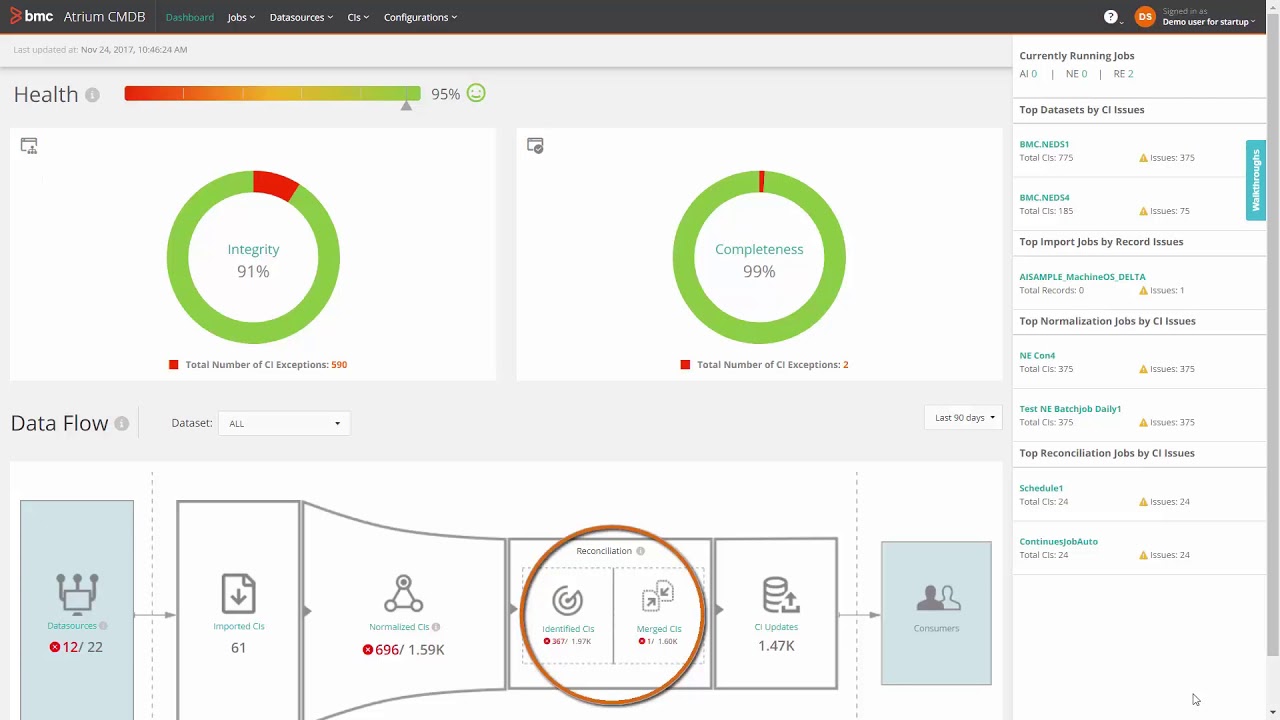The image size is (1280, 720).
Task: Click the Consumers people icon
Action: (x=938, y=598)
